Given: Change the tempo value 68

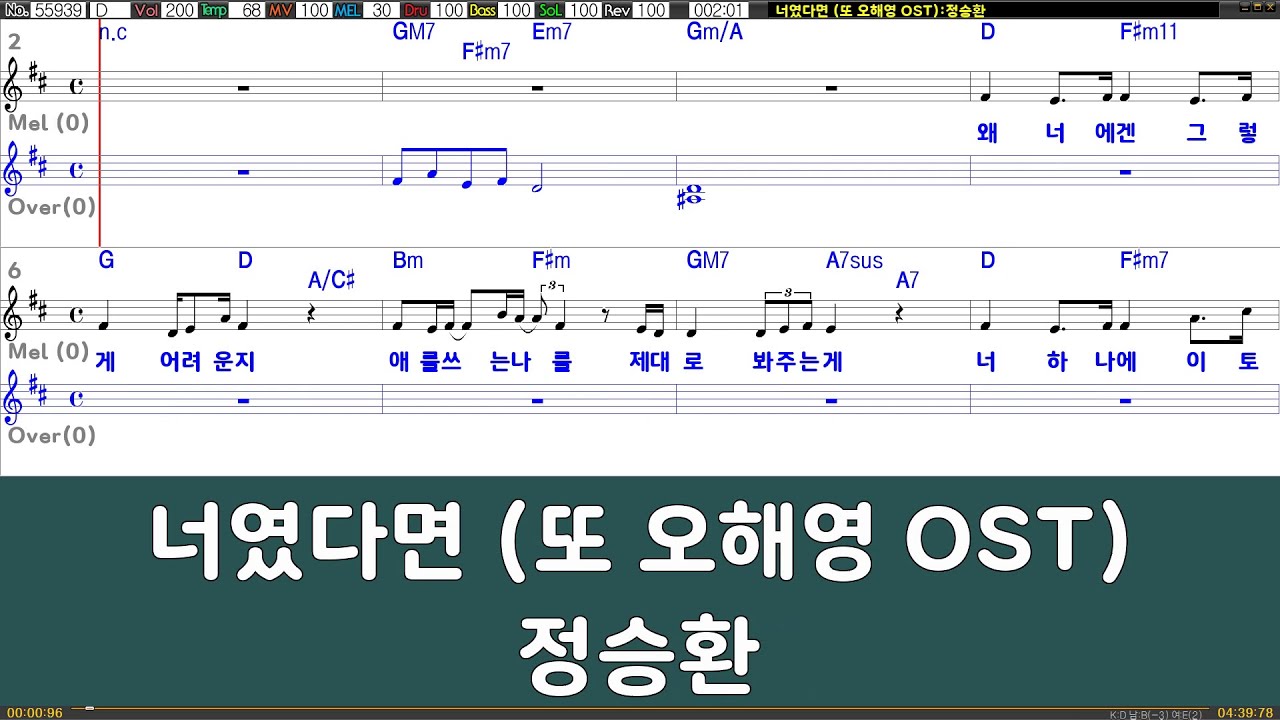Looking at the screenshot, I should click(247, 10).
